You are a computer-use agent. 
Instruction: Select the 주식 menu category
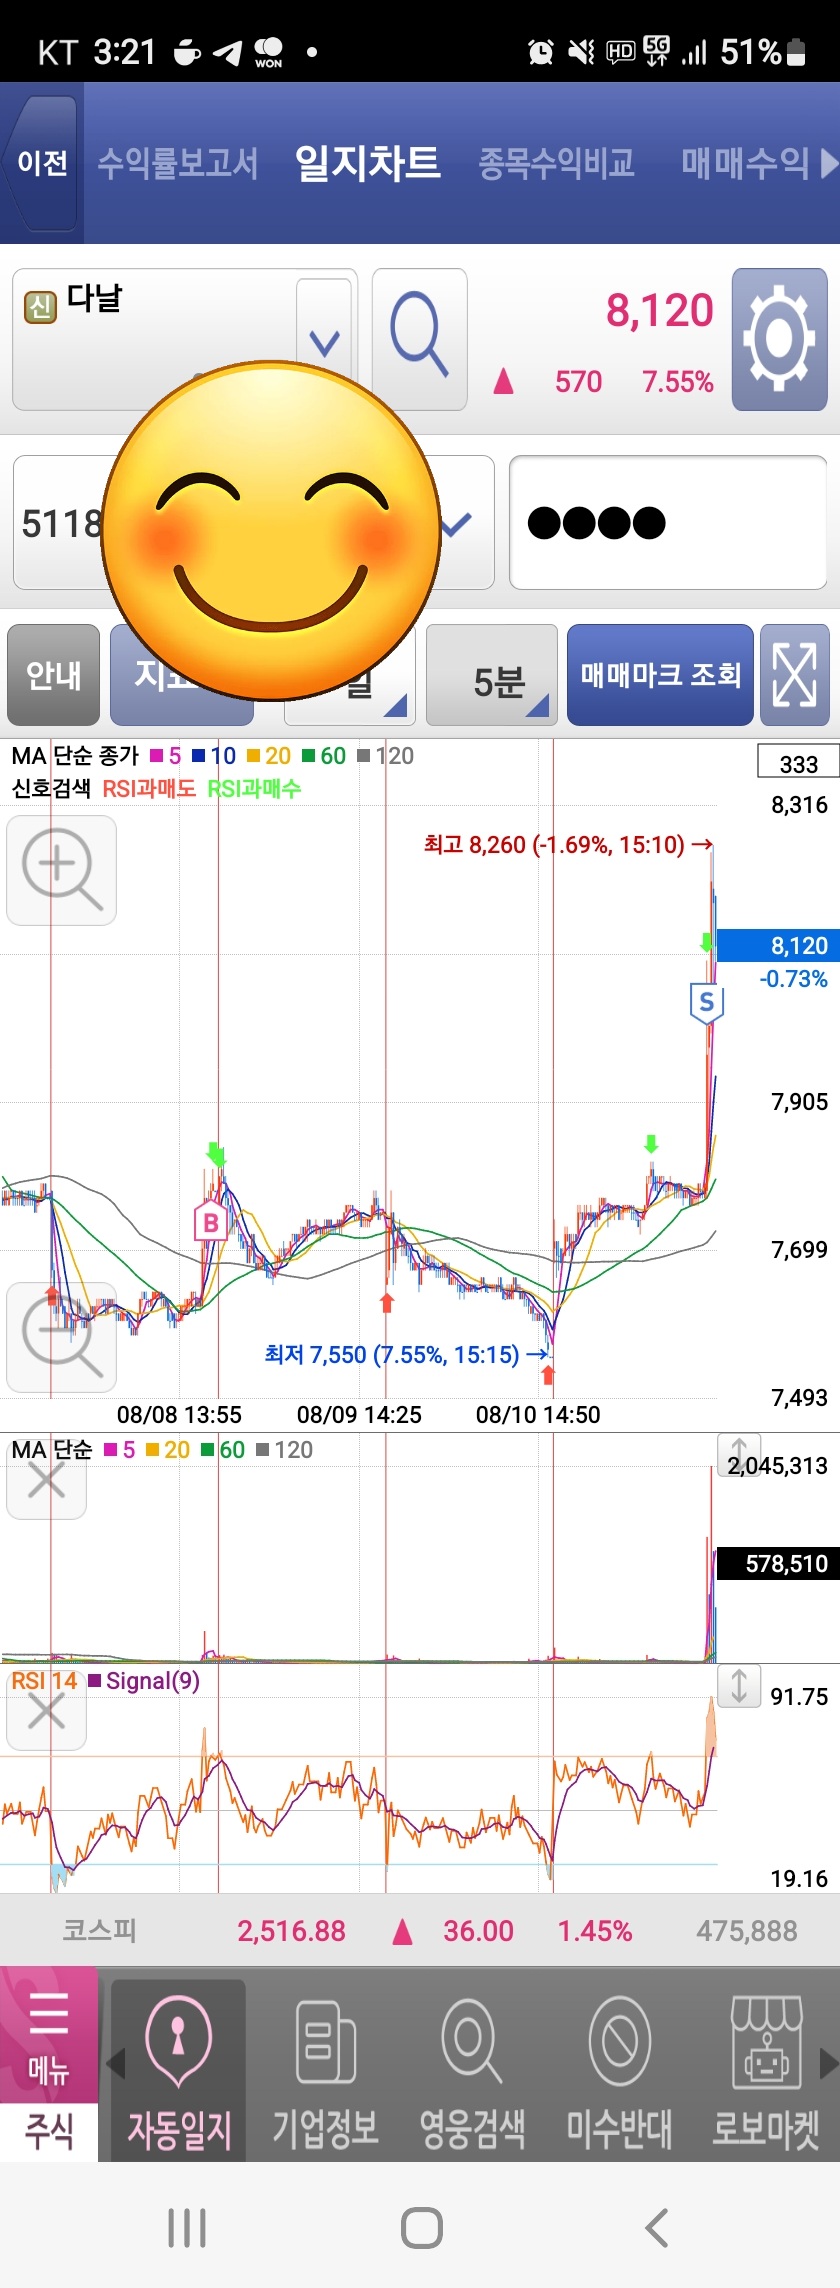pyautogui.click(x=49, y=2131)
